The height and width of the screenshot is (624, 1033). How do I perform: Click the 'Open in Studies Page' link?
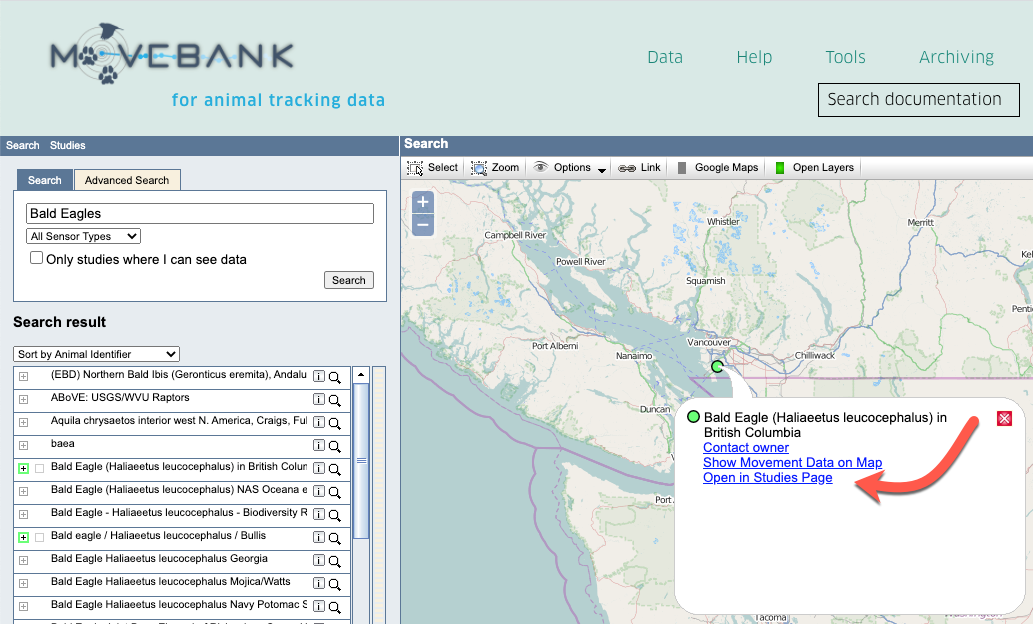(x=767, y=478)
